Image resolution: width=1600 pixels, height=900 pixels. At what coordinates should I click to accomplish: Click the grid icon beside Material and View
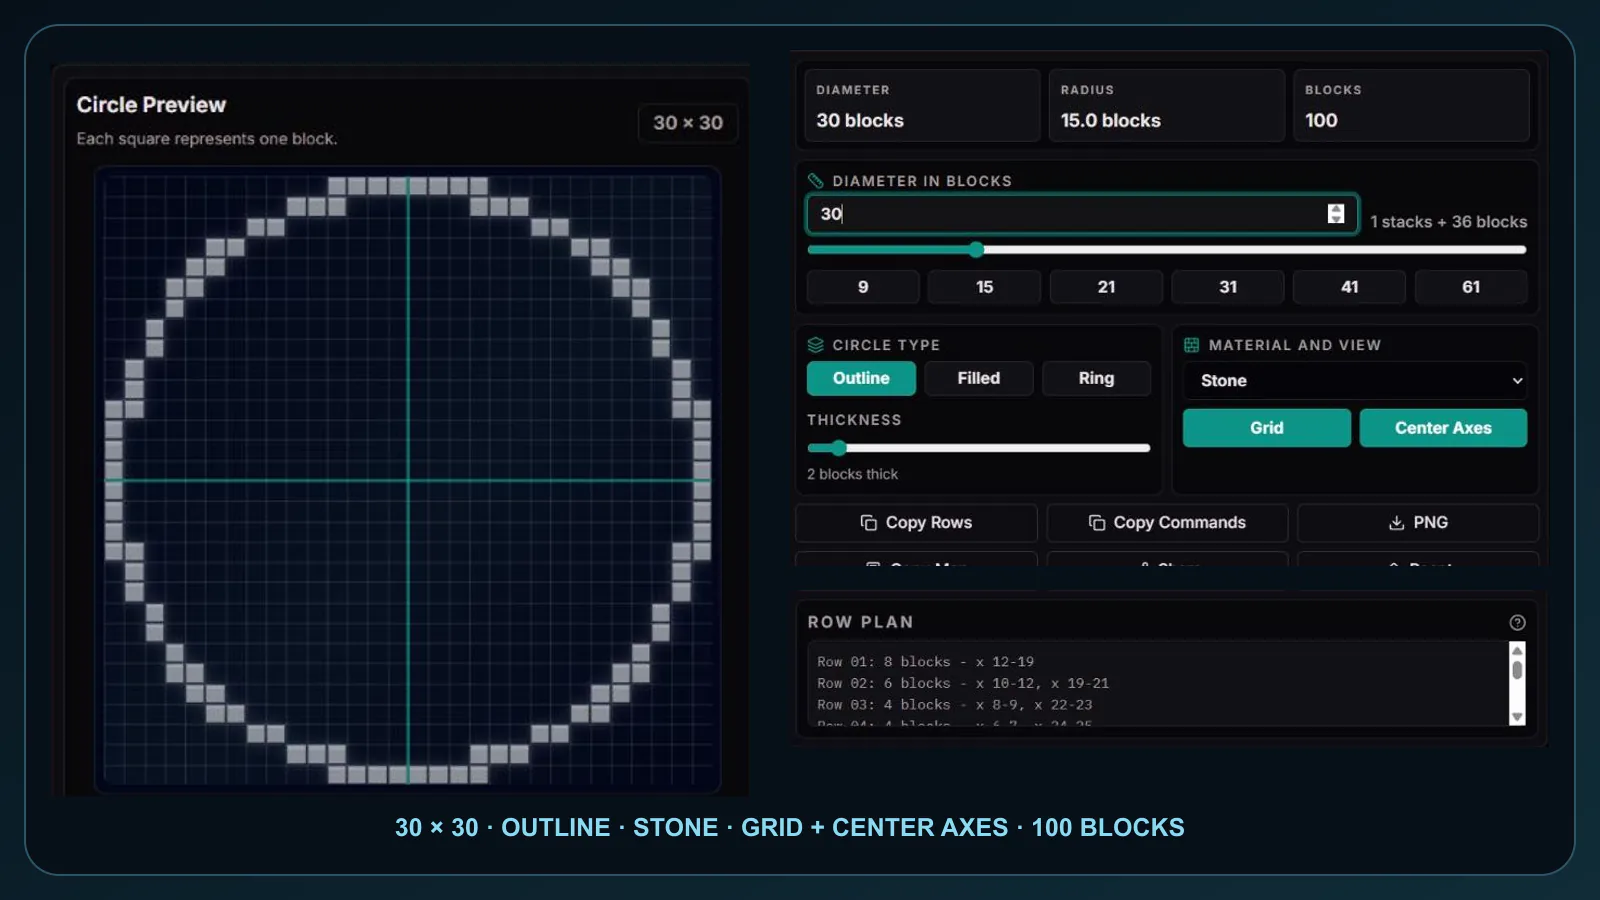1191,345
